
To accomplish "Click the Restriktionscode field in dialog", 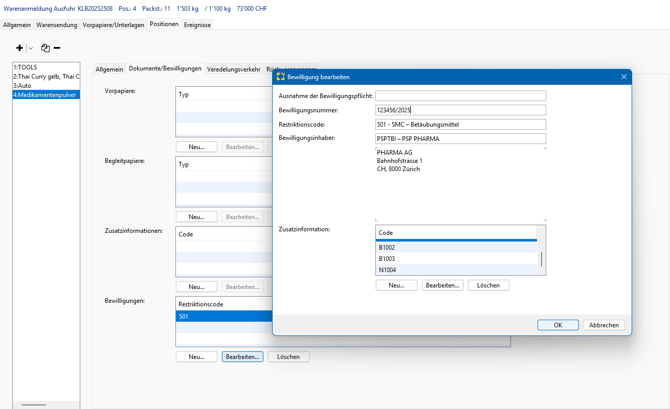I will tap(460, 125).
